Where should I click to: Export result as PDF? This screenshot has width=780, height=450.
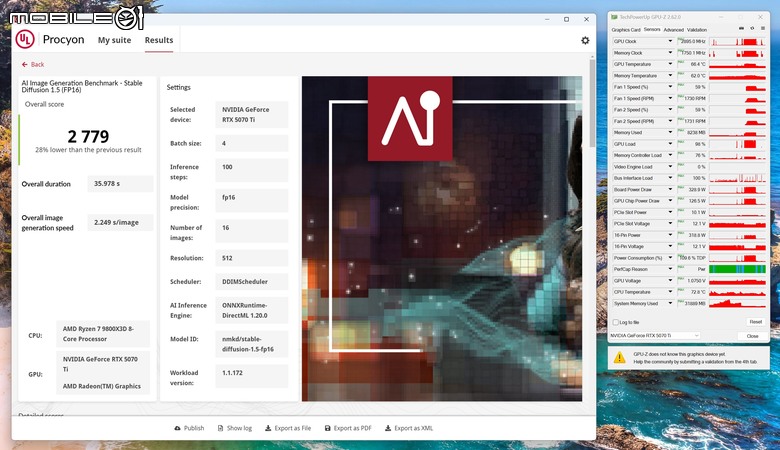(x=348, y=428)
